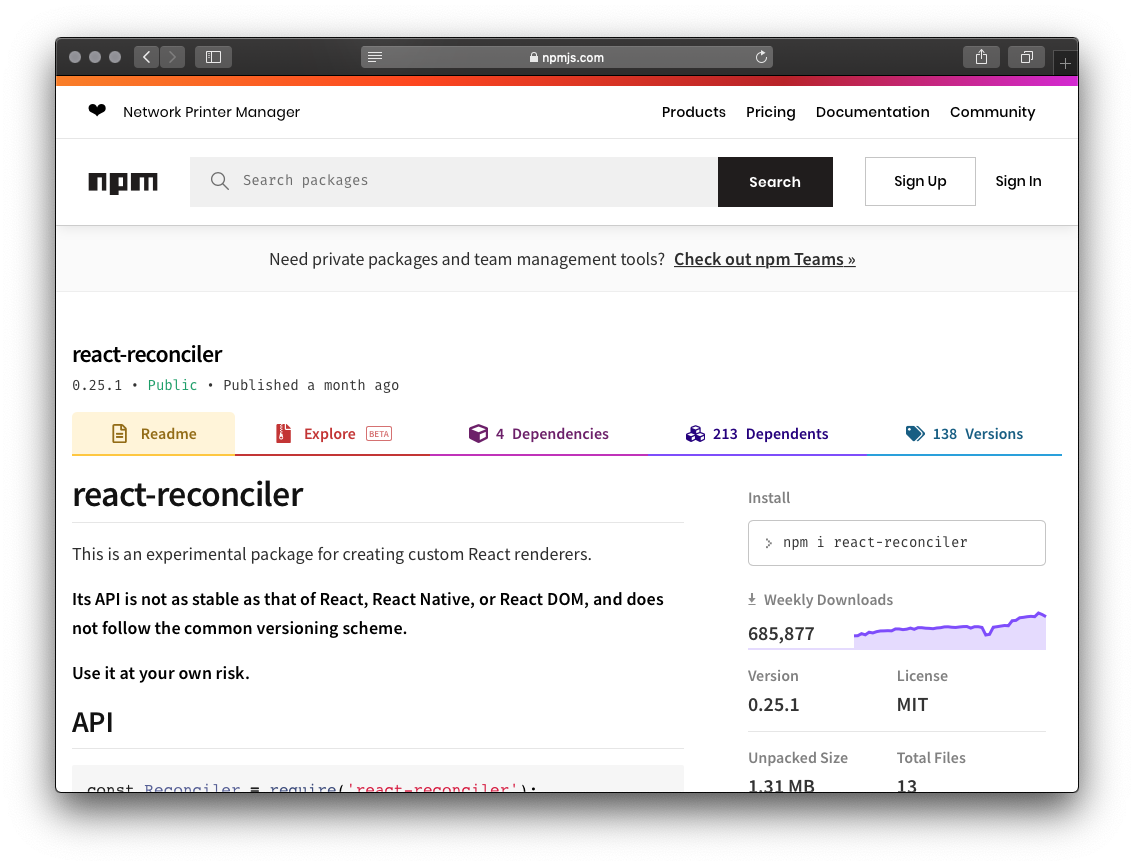
Task: Open the Products menu
Action: [694, 112]
